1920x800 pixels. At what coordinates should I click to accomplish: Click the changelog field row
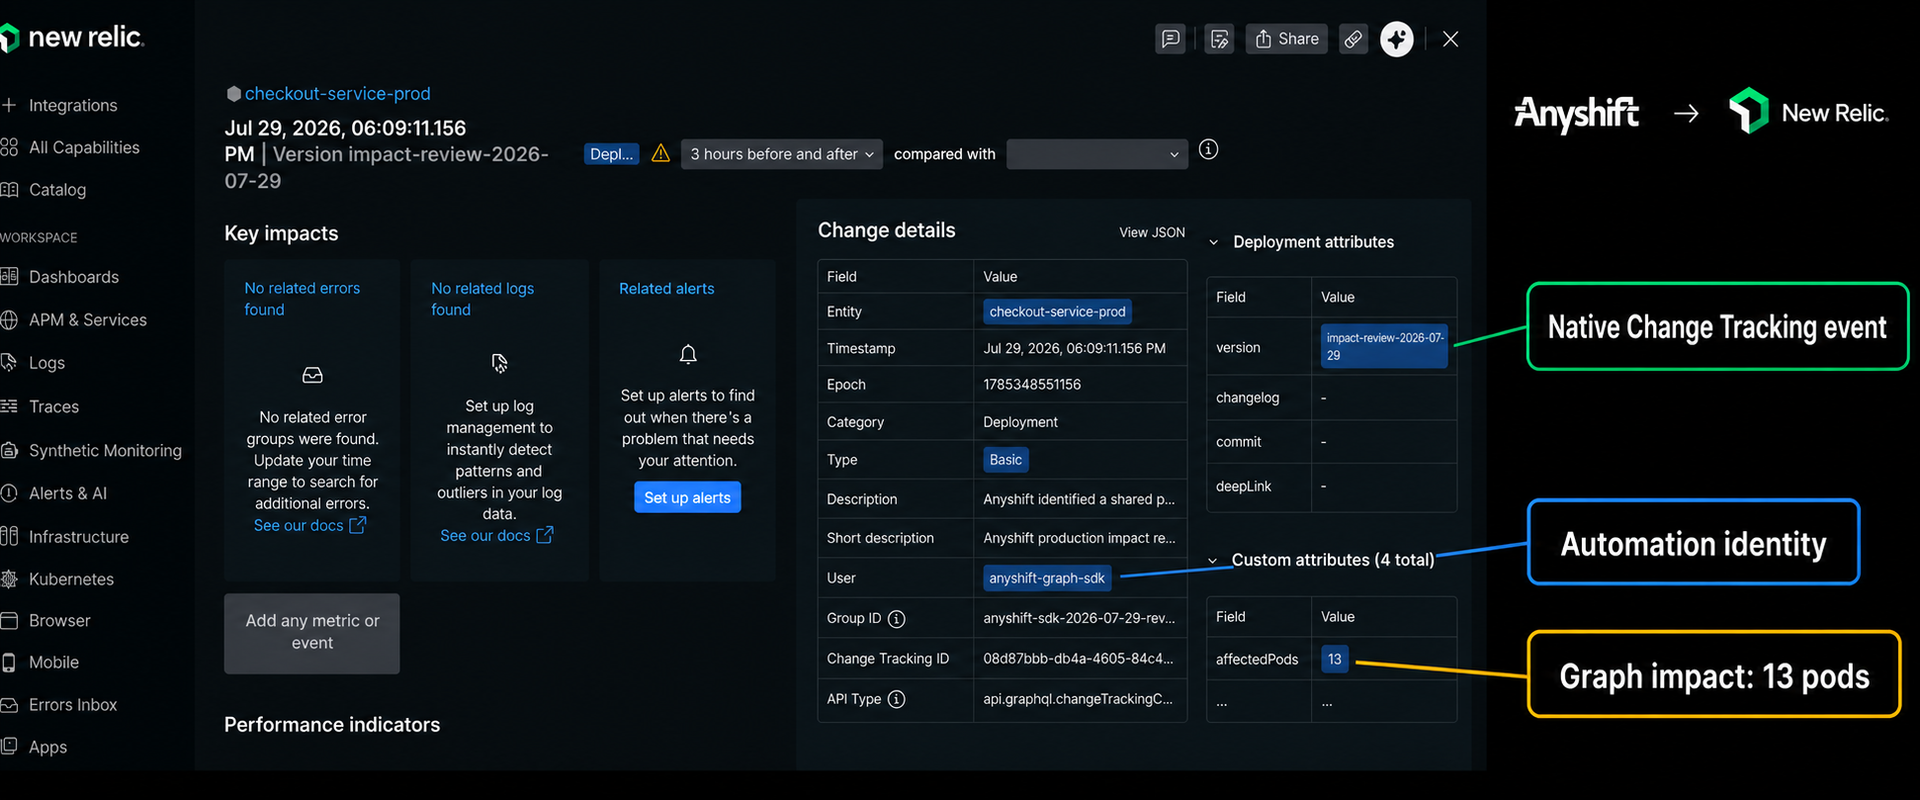pos(1331,398)
